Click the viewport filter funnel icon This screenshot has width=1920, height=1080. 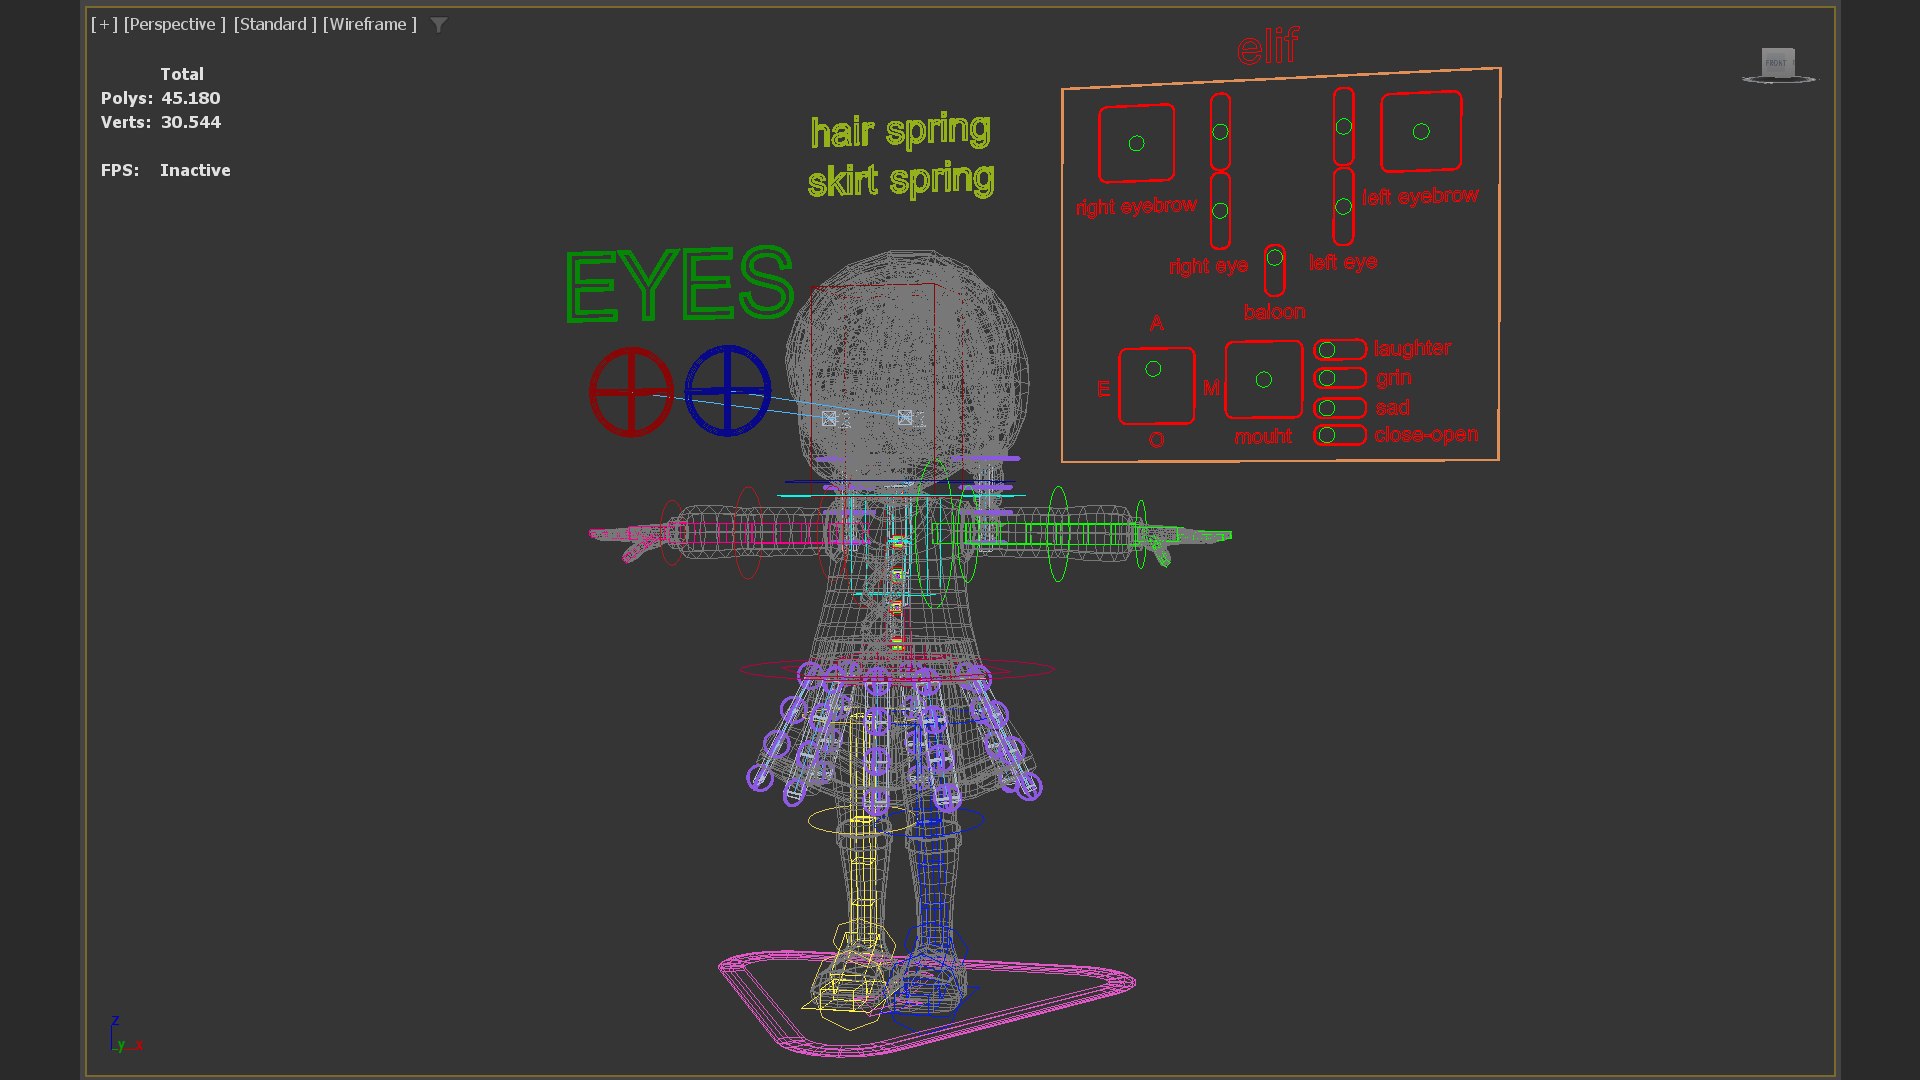coord(439,25)
